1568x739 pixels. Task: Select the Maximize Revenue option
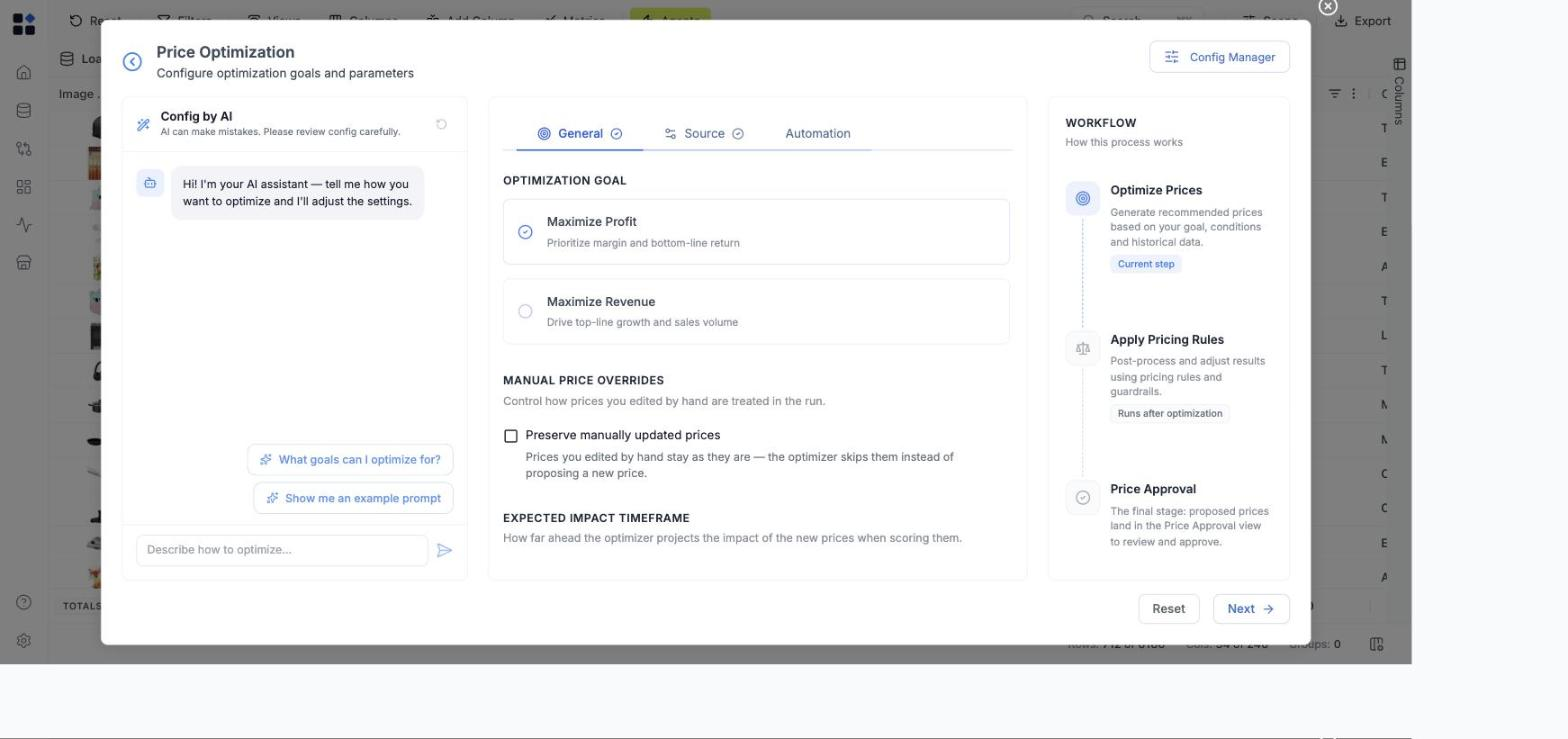(756, 312)
